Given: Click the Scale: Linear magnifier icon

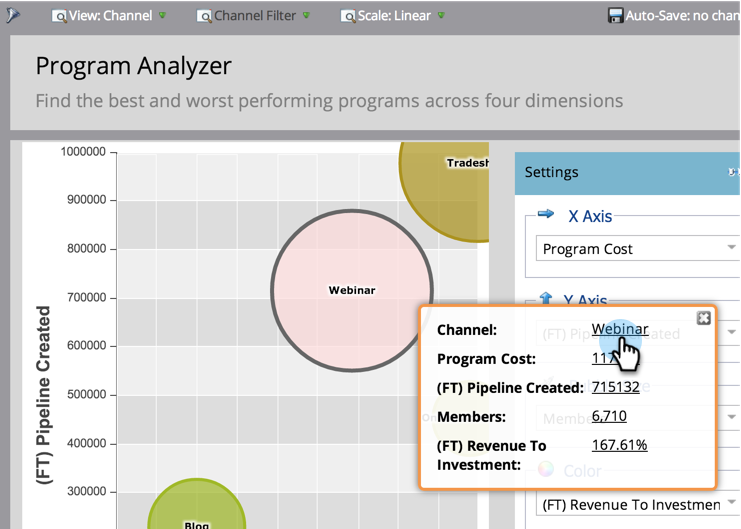Looking at the screenshot, I should coord(348,17).
